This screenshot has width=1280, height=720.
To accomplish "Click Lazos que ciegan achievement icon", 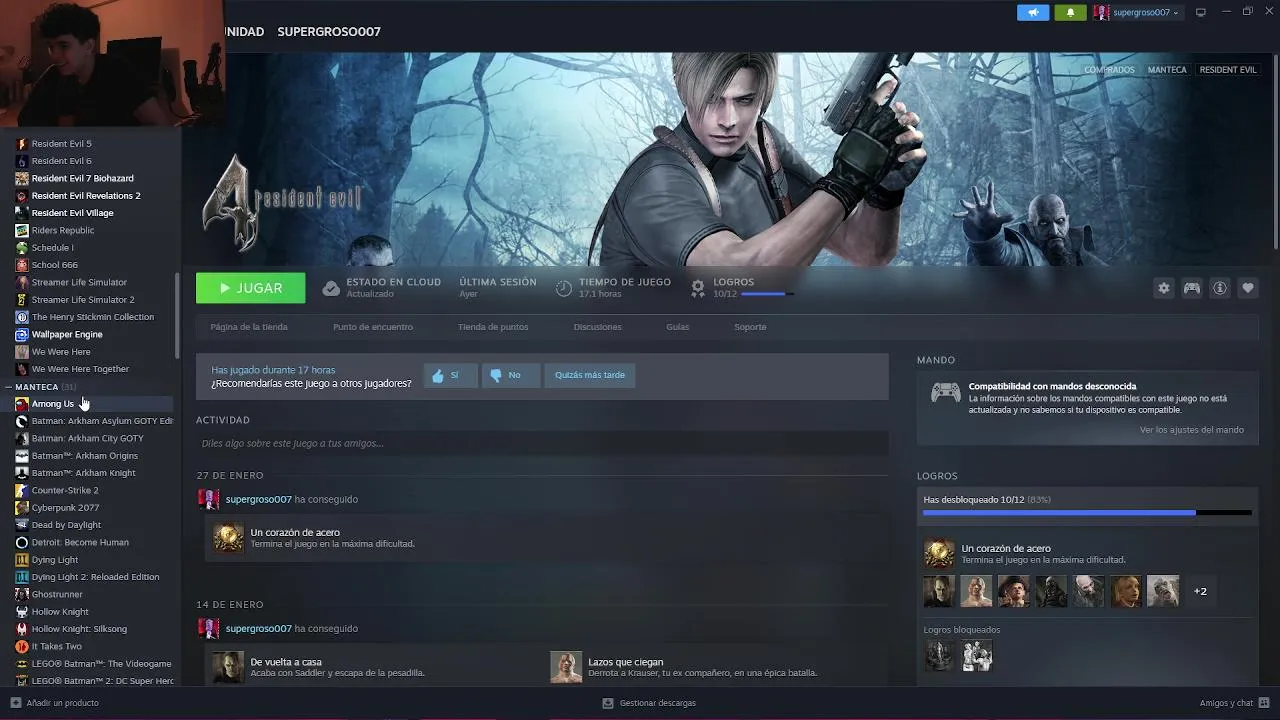I will [566, 667].
